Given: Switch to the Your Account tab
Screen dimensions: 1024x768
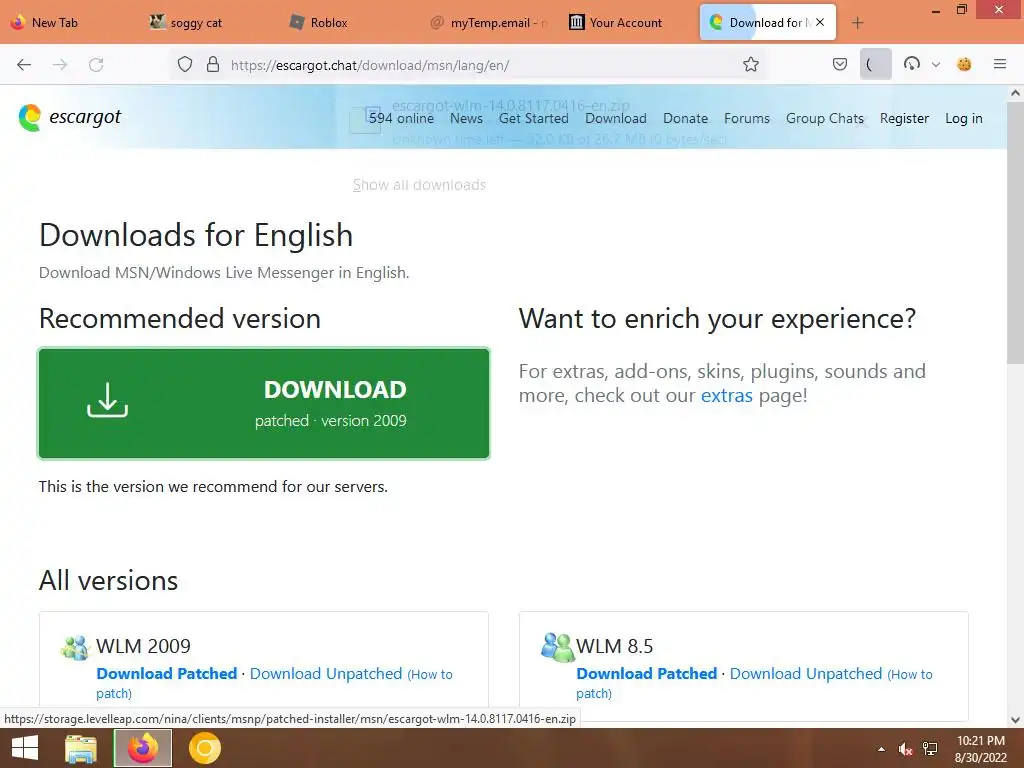Looking at the screenshot, I should [628, 22].
